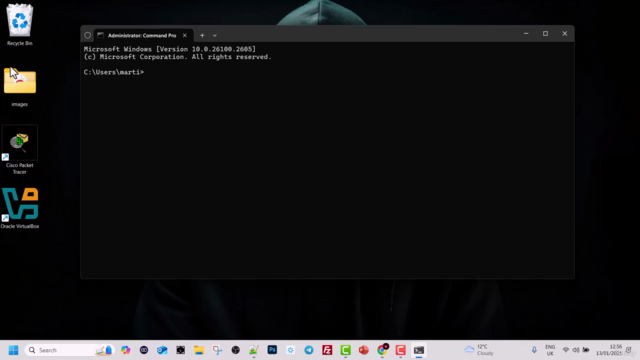This screenshot has height=360, width=640.
Task: Open the dark round app after Copilot
Action: pyautogui.click(x=144, y=350)
